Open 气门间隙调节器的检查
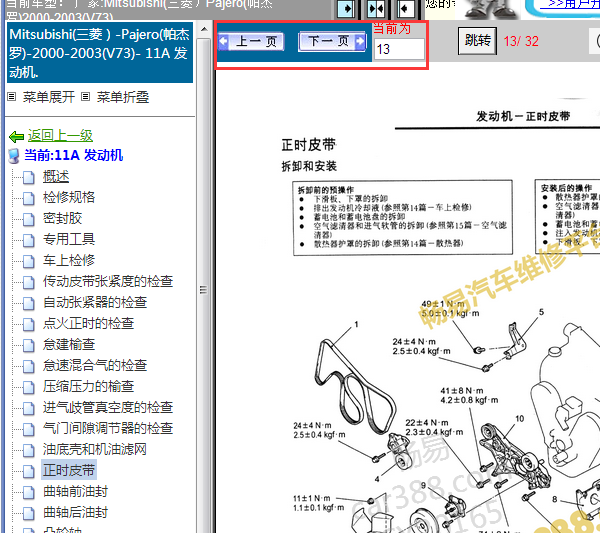The height and width of the screenshot is (533, 600). (108, 428)
